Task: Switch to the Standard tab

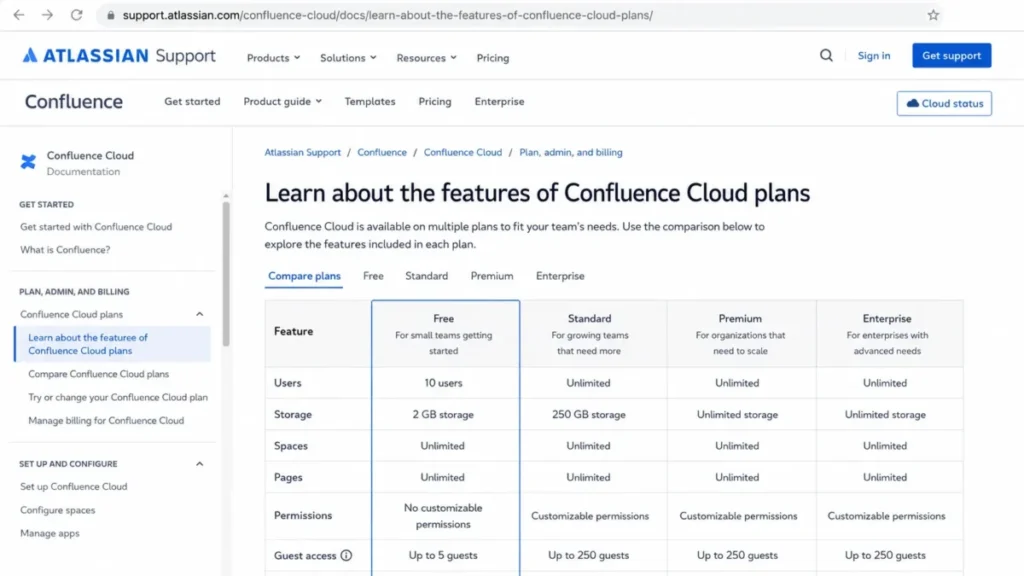Action: (x=426, y=276)
